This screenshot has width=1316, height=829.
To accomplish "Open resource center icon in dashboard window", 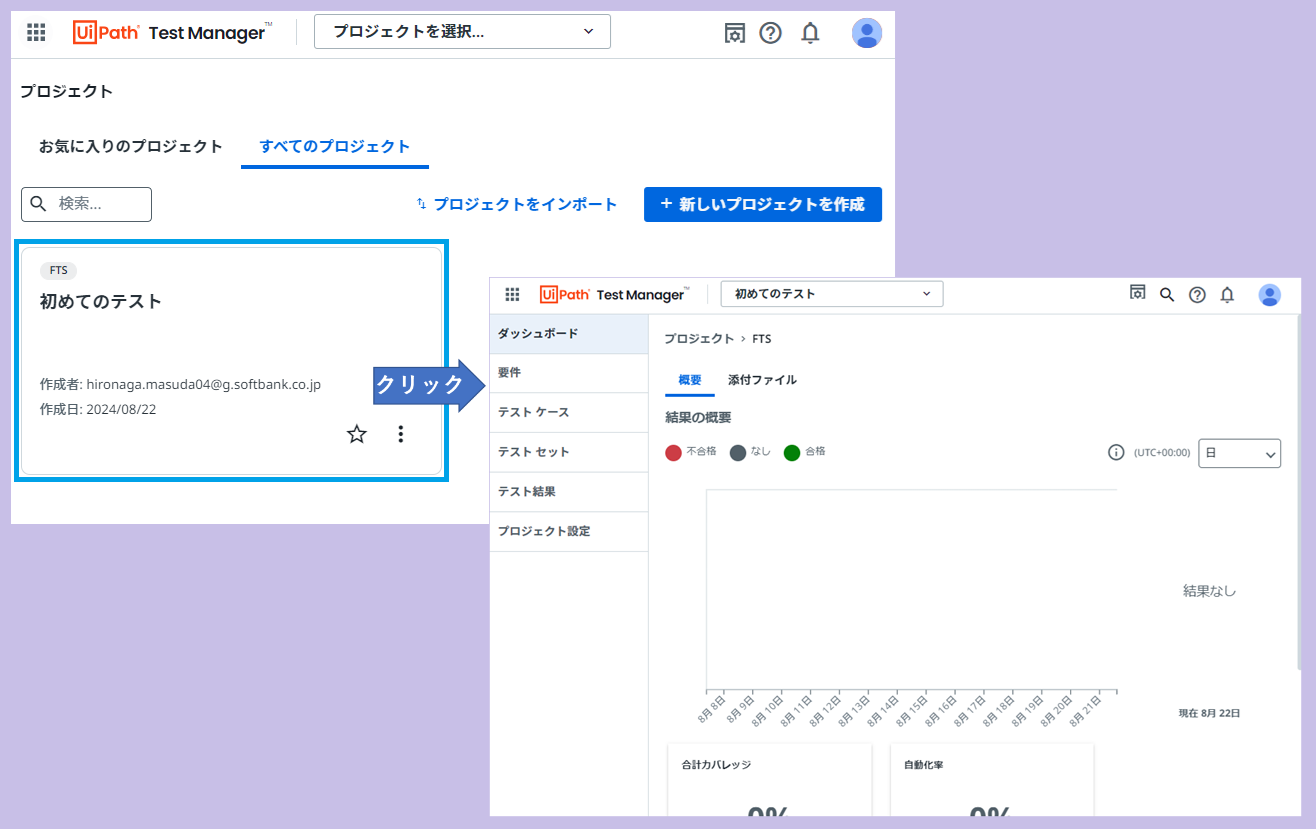I will click(x=1137, y=293).
